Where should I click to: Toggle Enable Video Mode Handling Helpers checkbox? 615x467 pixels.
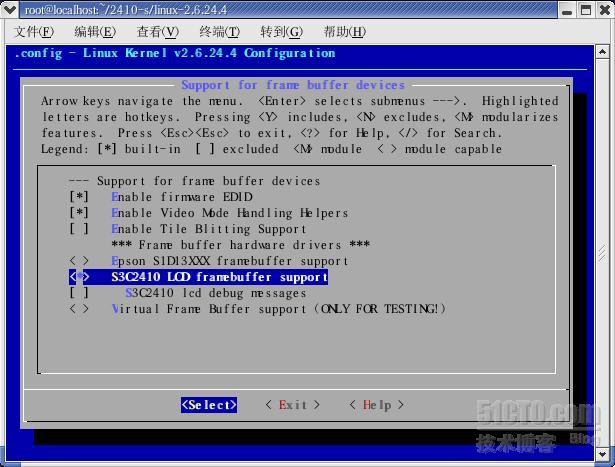coord(79,213)
